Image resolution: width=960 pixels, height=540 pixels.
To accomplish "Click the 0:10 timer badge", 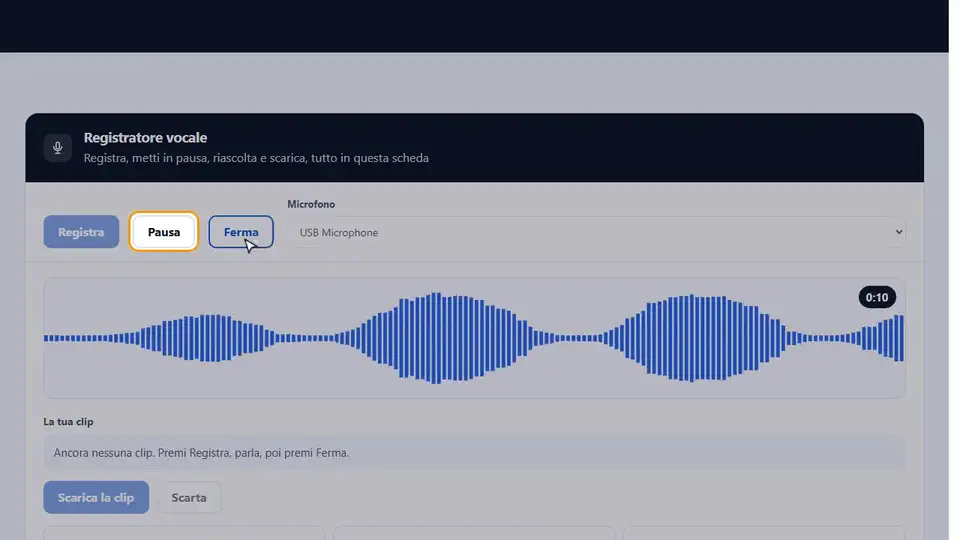I will 877,298.
